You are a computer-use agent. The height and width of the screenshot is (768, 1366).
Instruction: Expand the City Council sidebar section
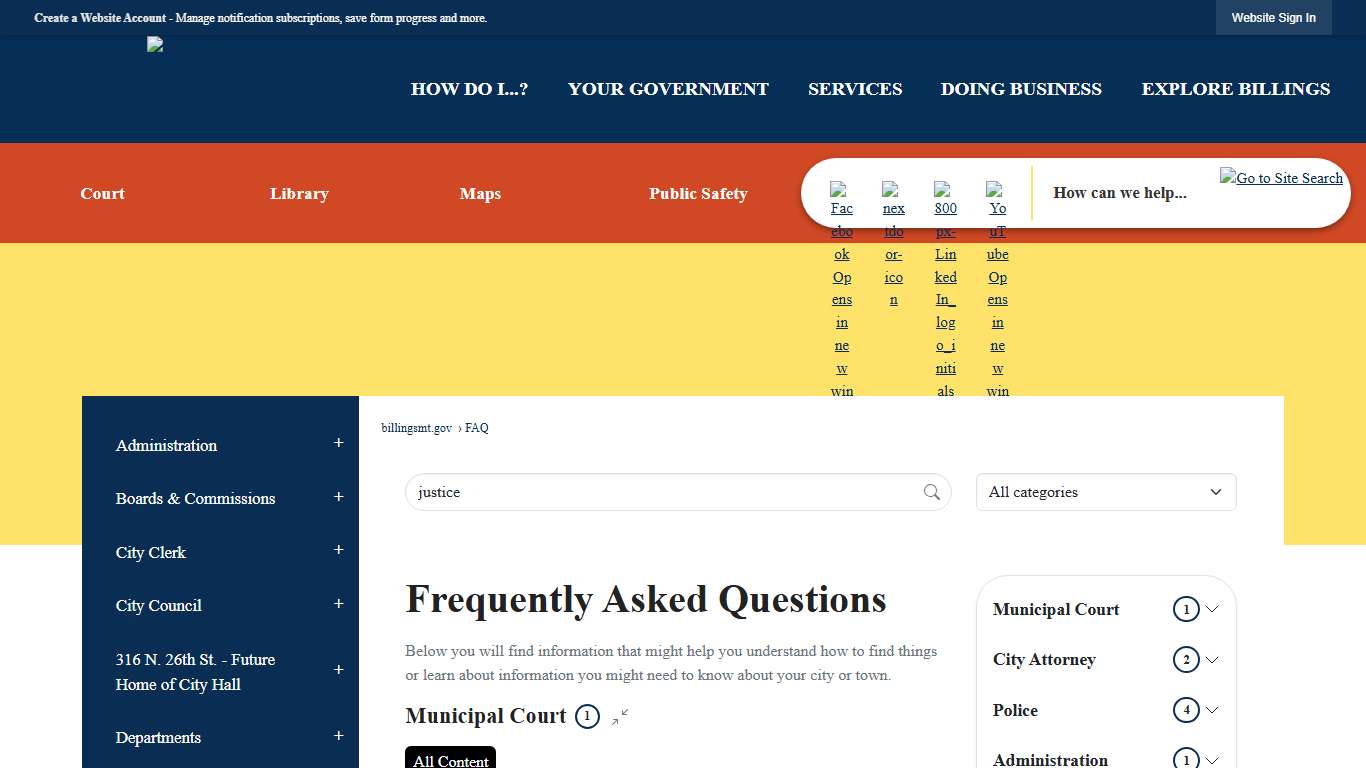click(338, 605)
